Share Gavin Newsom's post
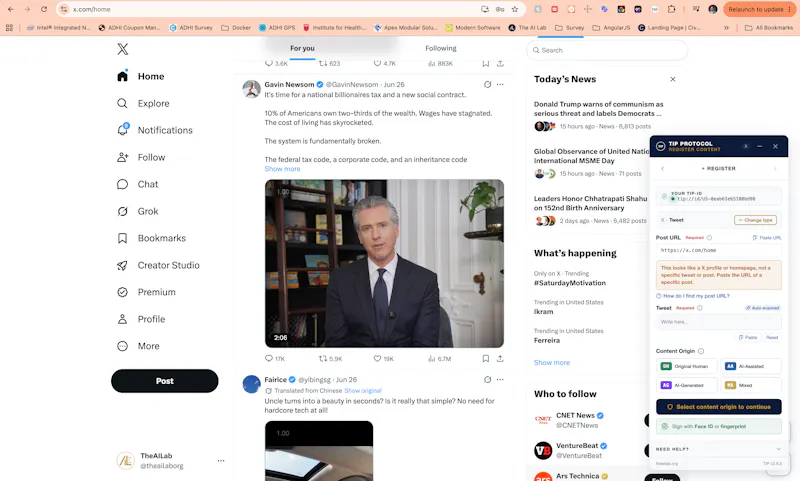The image size is (800, 481). [x=500, y=359]
